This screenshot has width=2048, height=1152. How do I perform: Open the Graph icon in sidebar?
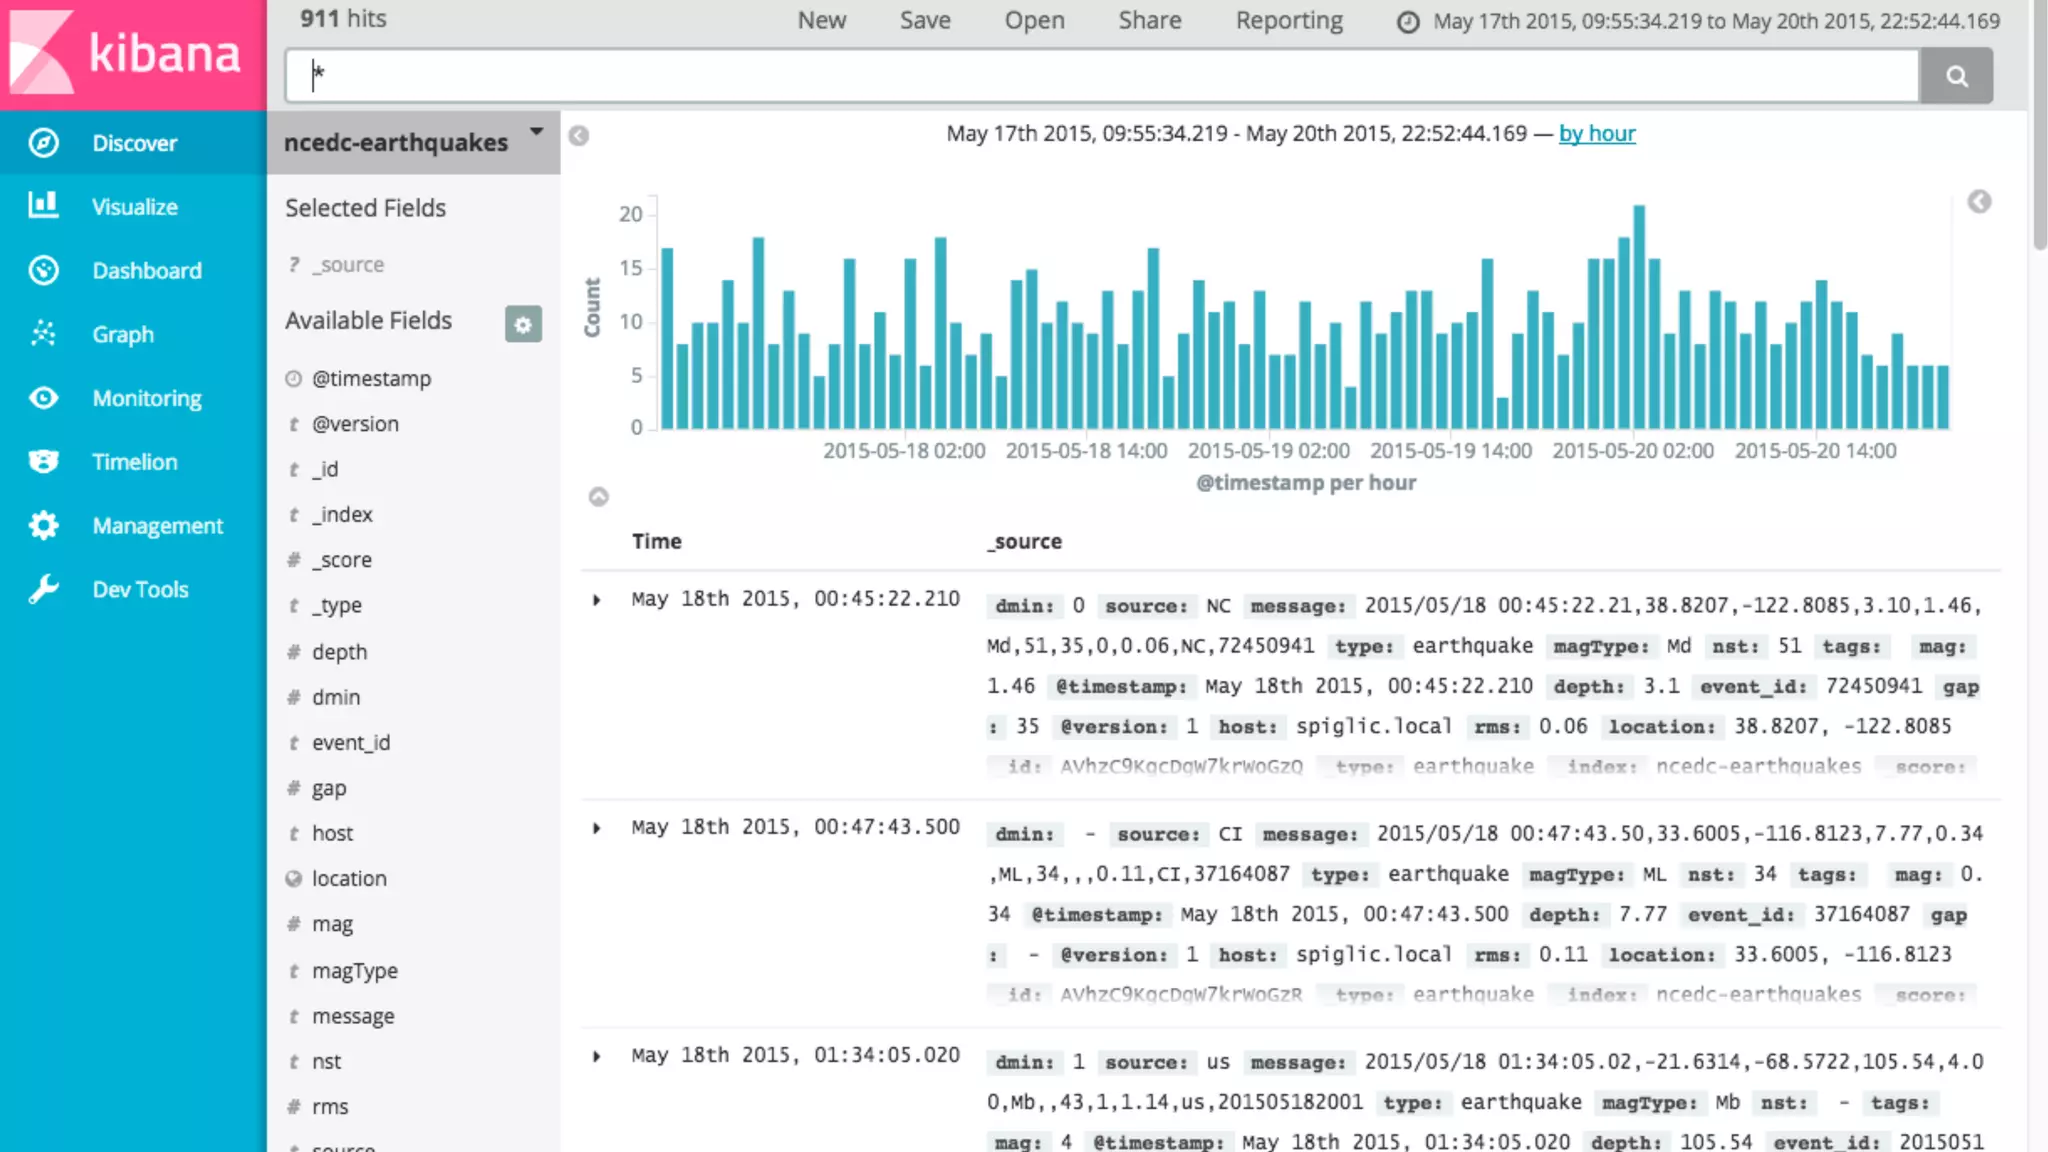click(43, 334)
